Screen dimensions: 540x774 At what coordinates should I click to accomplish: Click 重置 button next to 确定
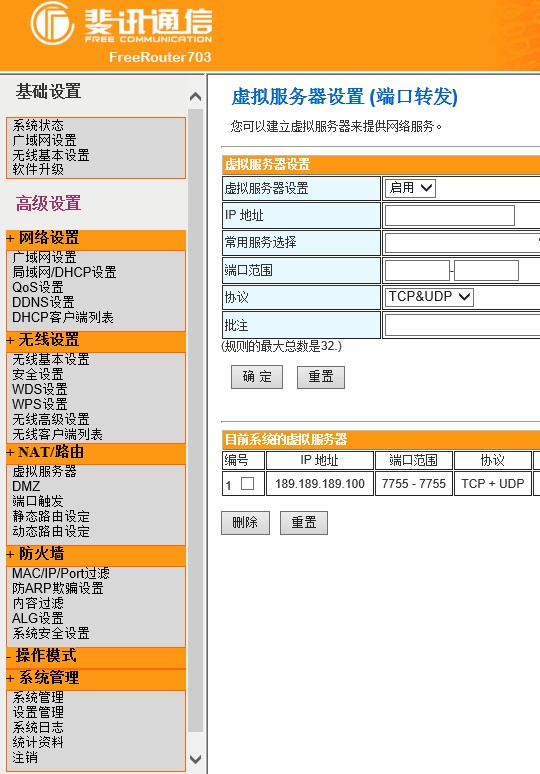(x=321, y=377)
